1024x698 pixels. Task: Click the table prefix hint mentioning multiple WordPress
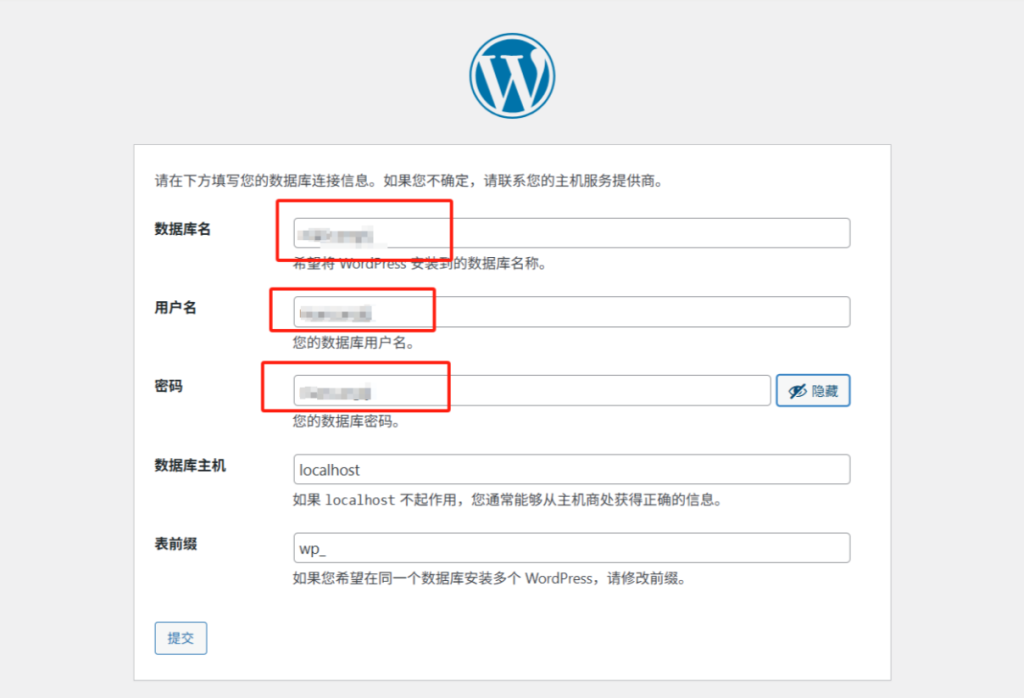[490, 579]
